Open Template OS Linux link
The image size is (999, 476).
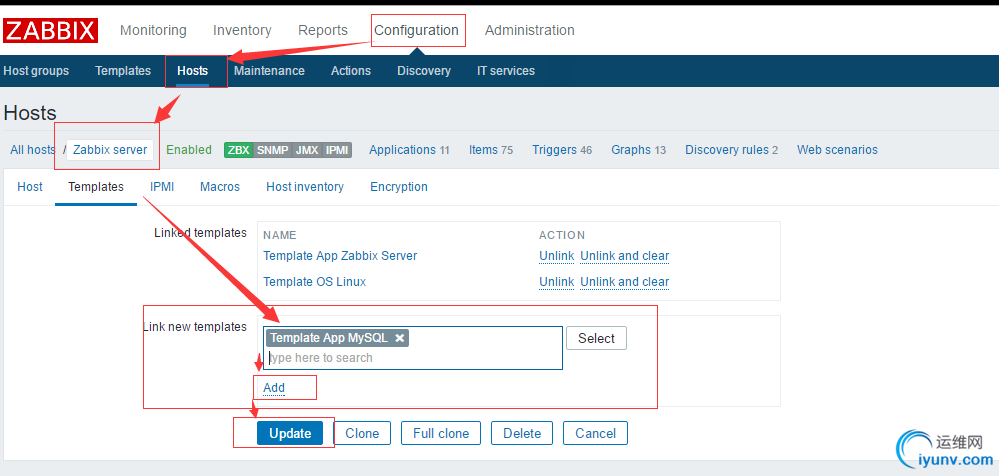tap(315, 282)
